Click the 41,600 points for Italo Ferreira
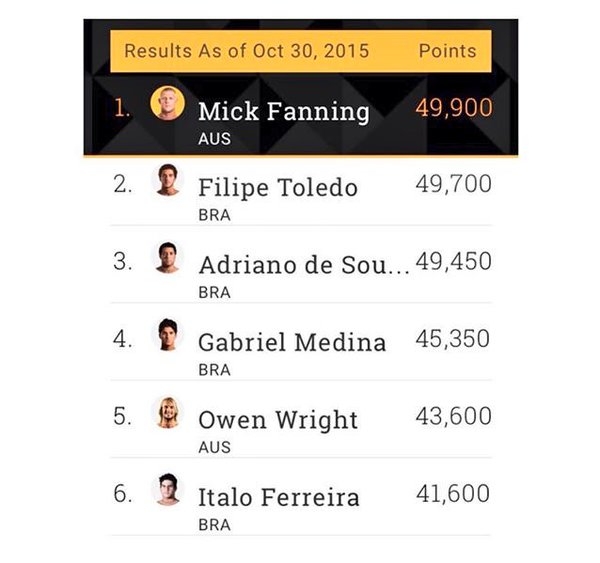Image resolution: width=600 pixels, height=563 pixels. click(x=453, y=493)
